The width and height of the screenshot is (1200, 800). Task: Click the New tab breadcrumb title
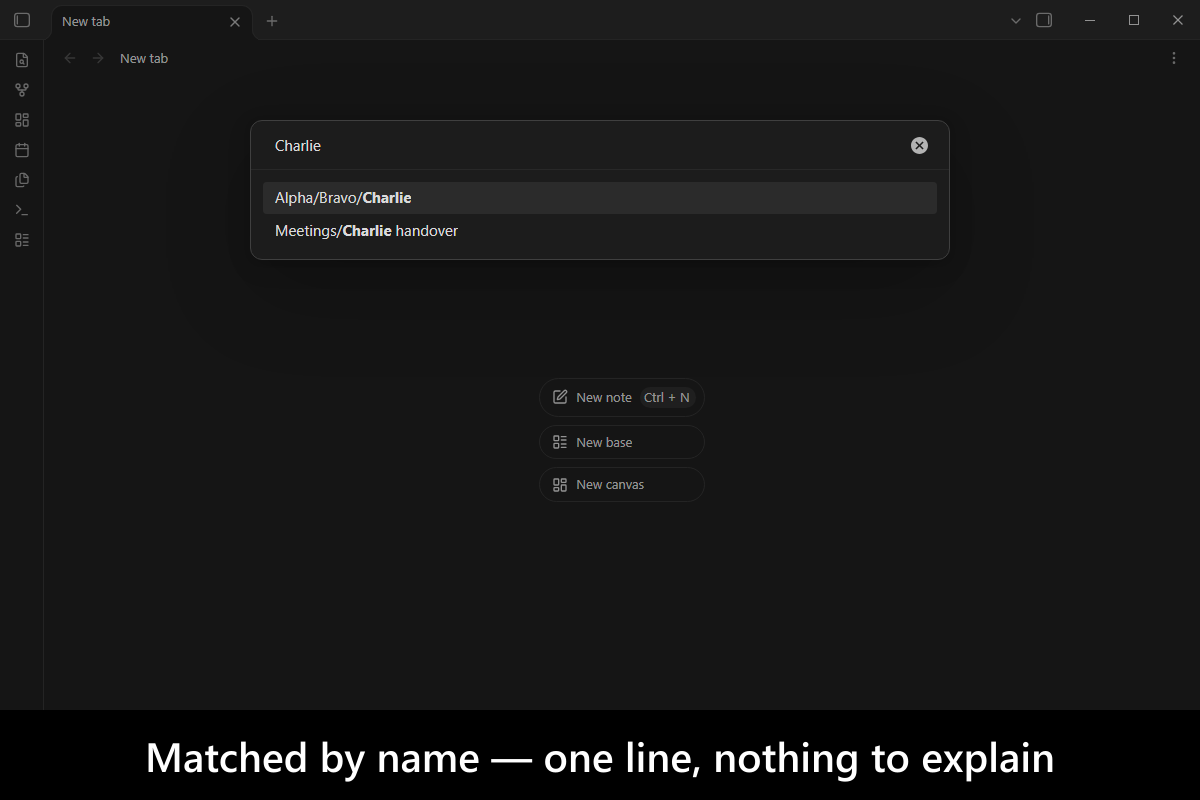144,58
